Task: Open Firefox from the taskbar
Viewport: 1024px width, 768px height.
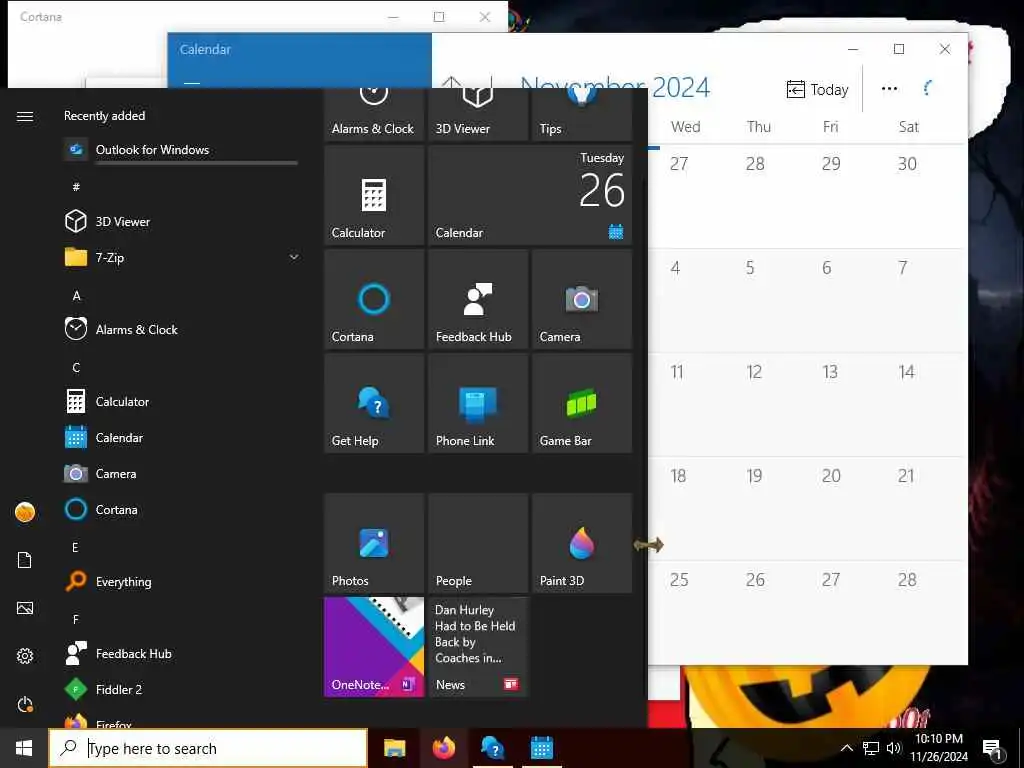Action: (x=443, y=748)
